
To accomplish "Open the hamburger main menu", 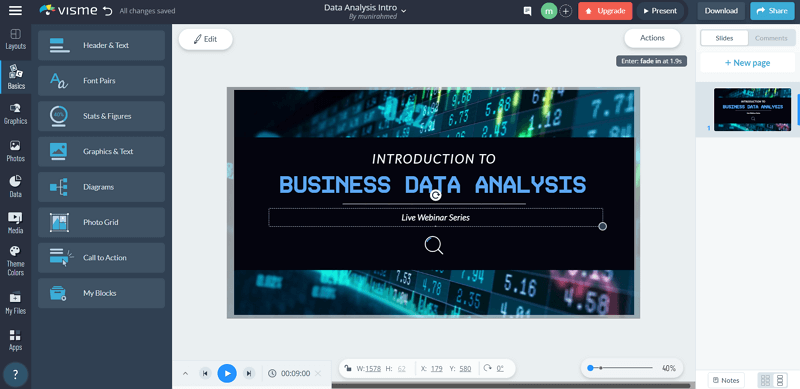I will click(x=15, y=11).
